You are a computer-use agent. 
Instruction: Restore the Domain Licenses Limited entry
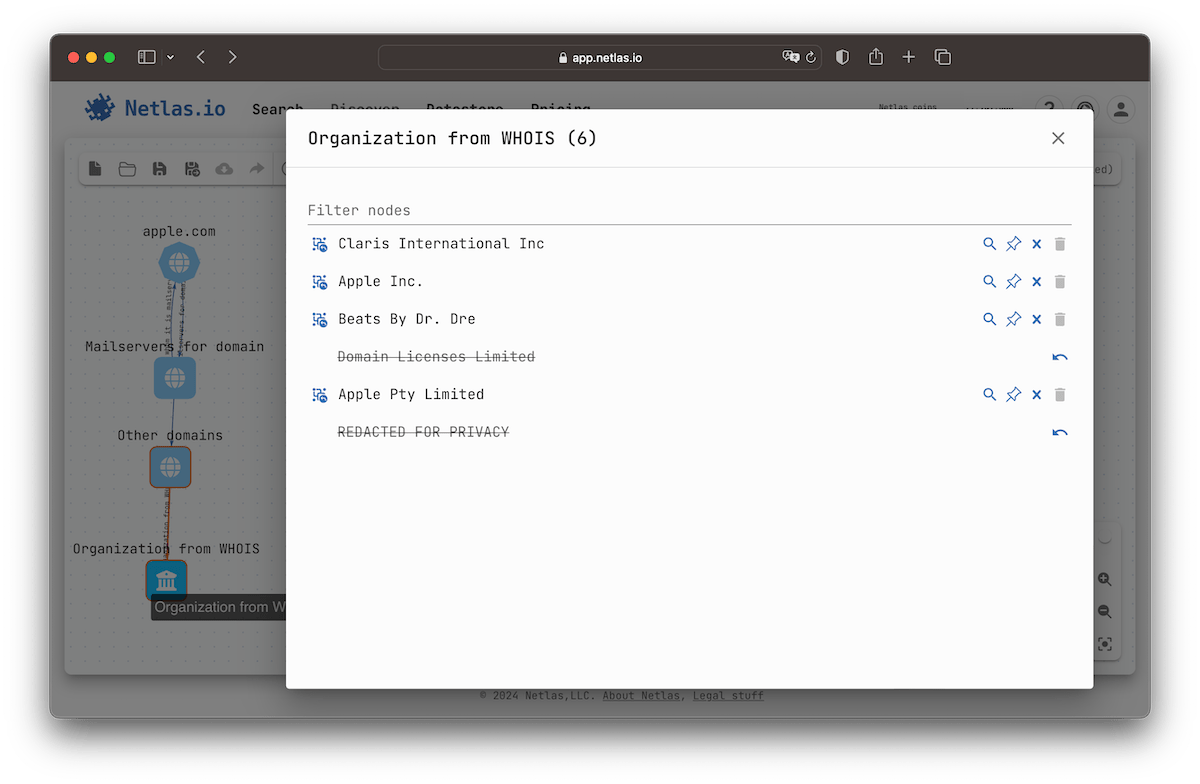tap(1059, 356)
